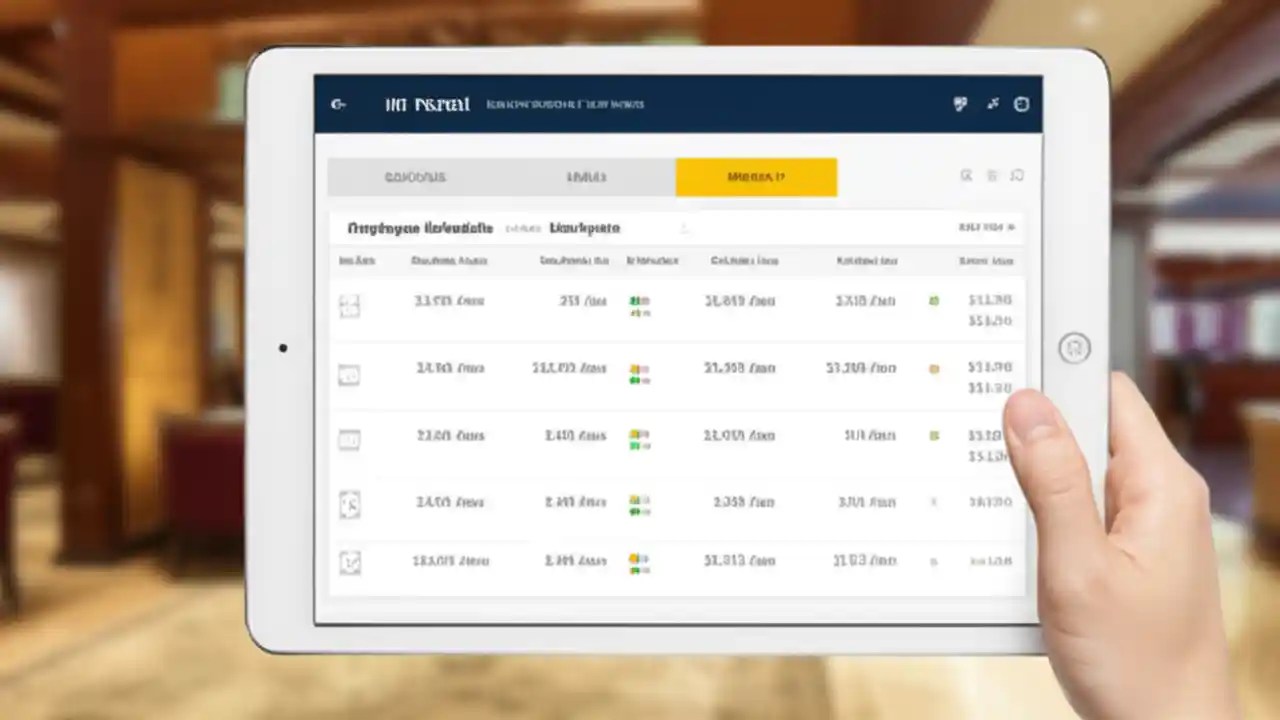Viewport: 1280px width, 720px height.
Task: Select the filter icon above the table
Action: pos(992,176)
